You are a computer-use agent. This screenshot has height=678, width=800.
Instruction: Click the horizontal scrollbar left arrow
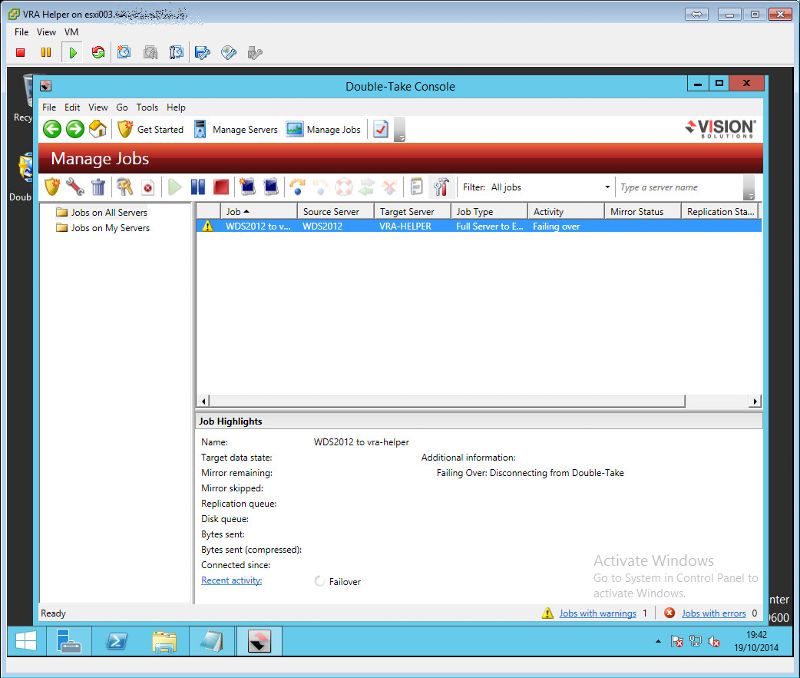(x=204, y=401)
